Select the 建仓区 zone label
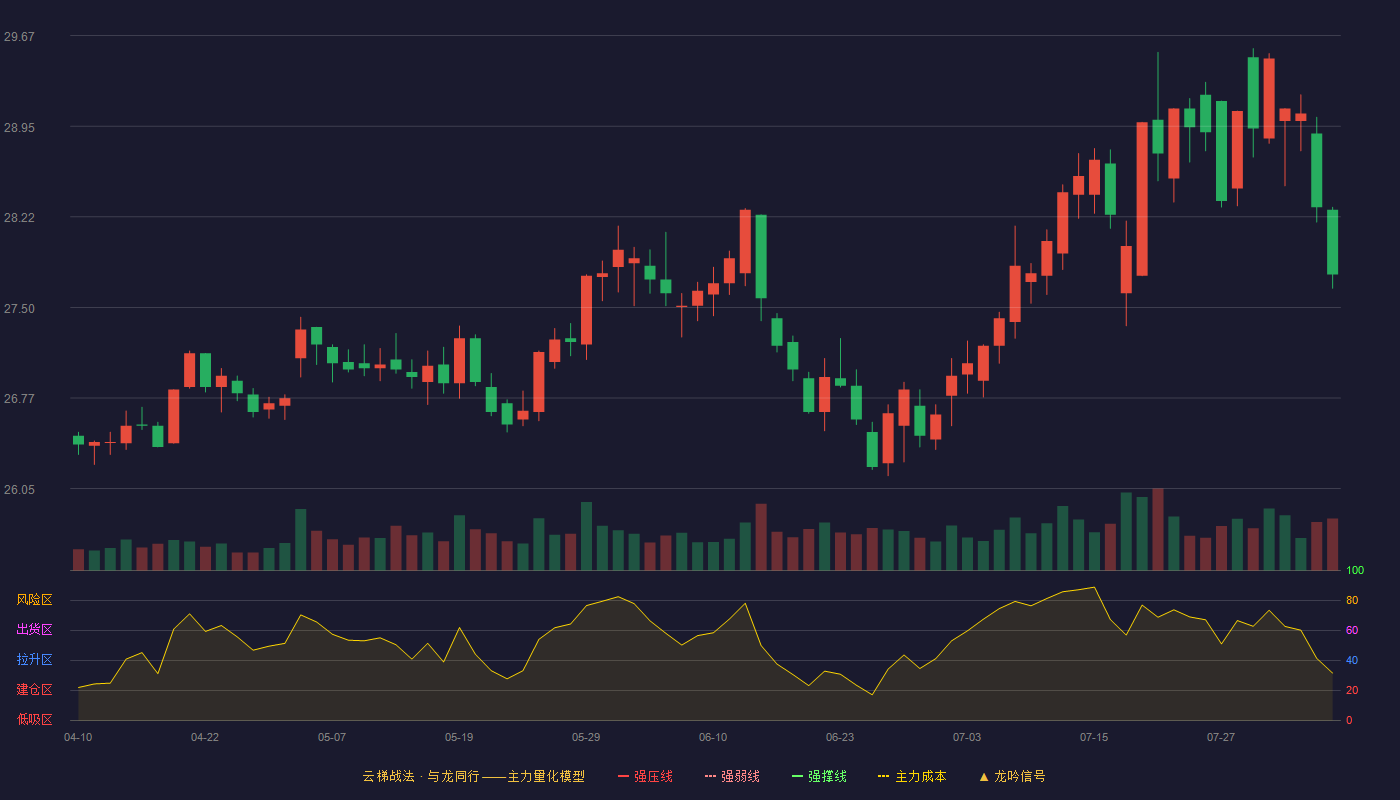1400x800 pixels. [x=34, y=690]
